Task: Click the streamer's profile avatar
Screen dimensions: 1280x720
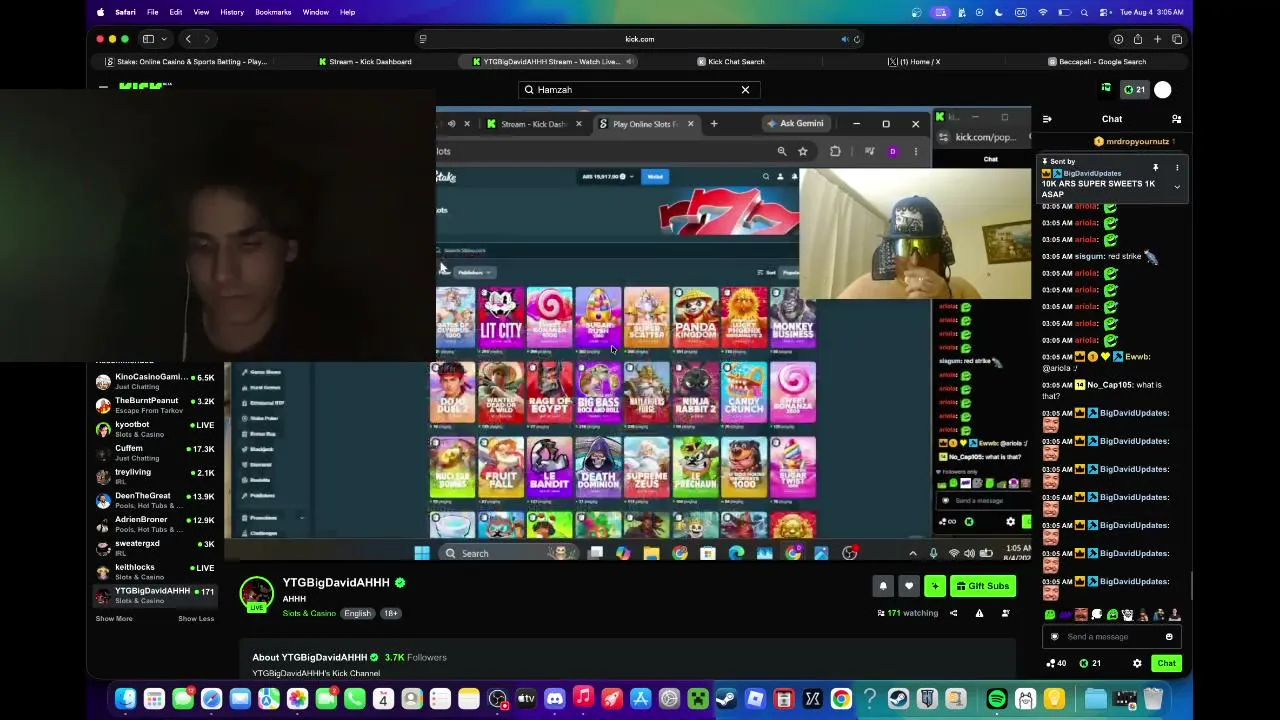Action: pyautogui.click(x=256, y=593)
